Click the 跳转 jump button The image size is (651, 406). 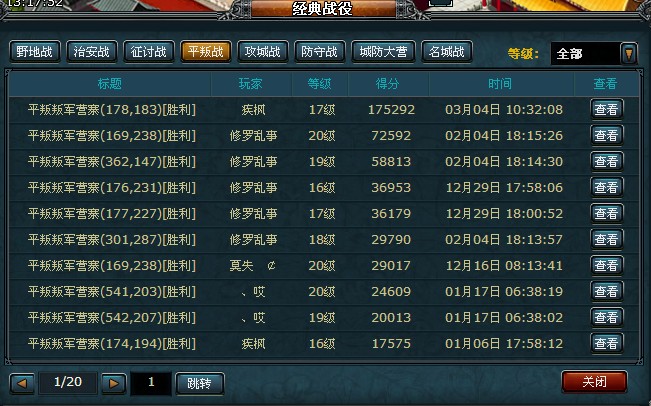click(200, 383)
